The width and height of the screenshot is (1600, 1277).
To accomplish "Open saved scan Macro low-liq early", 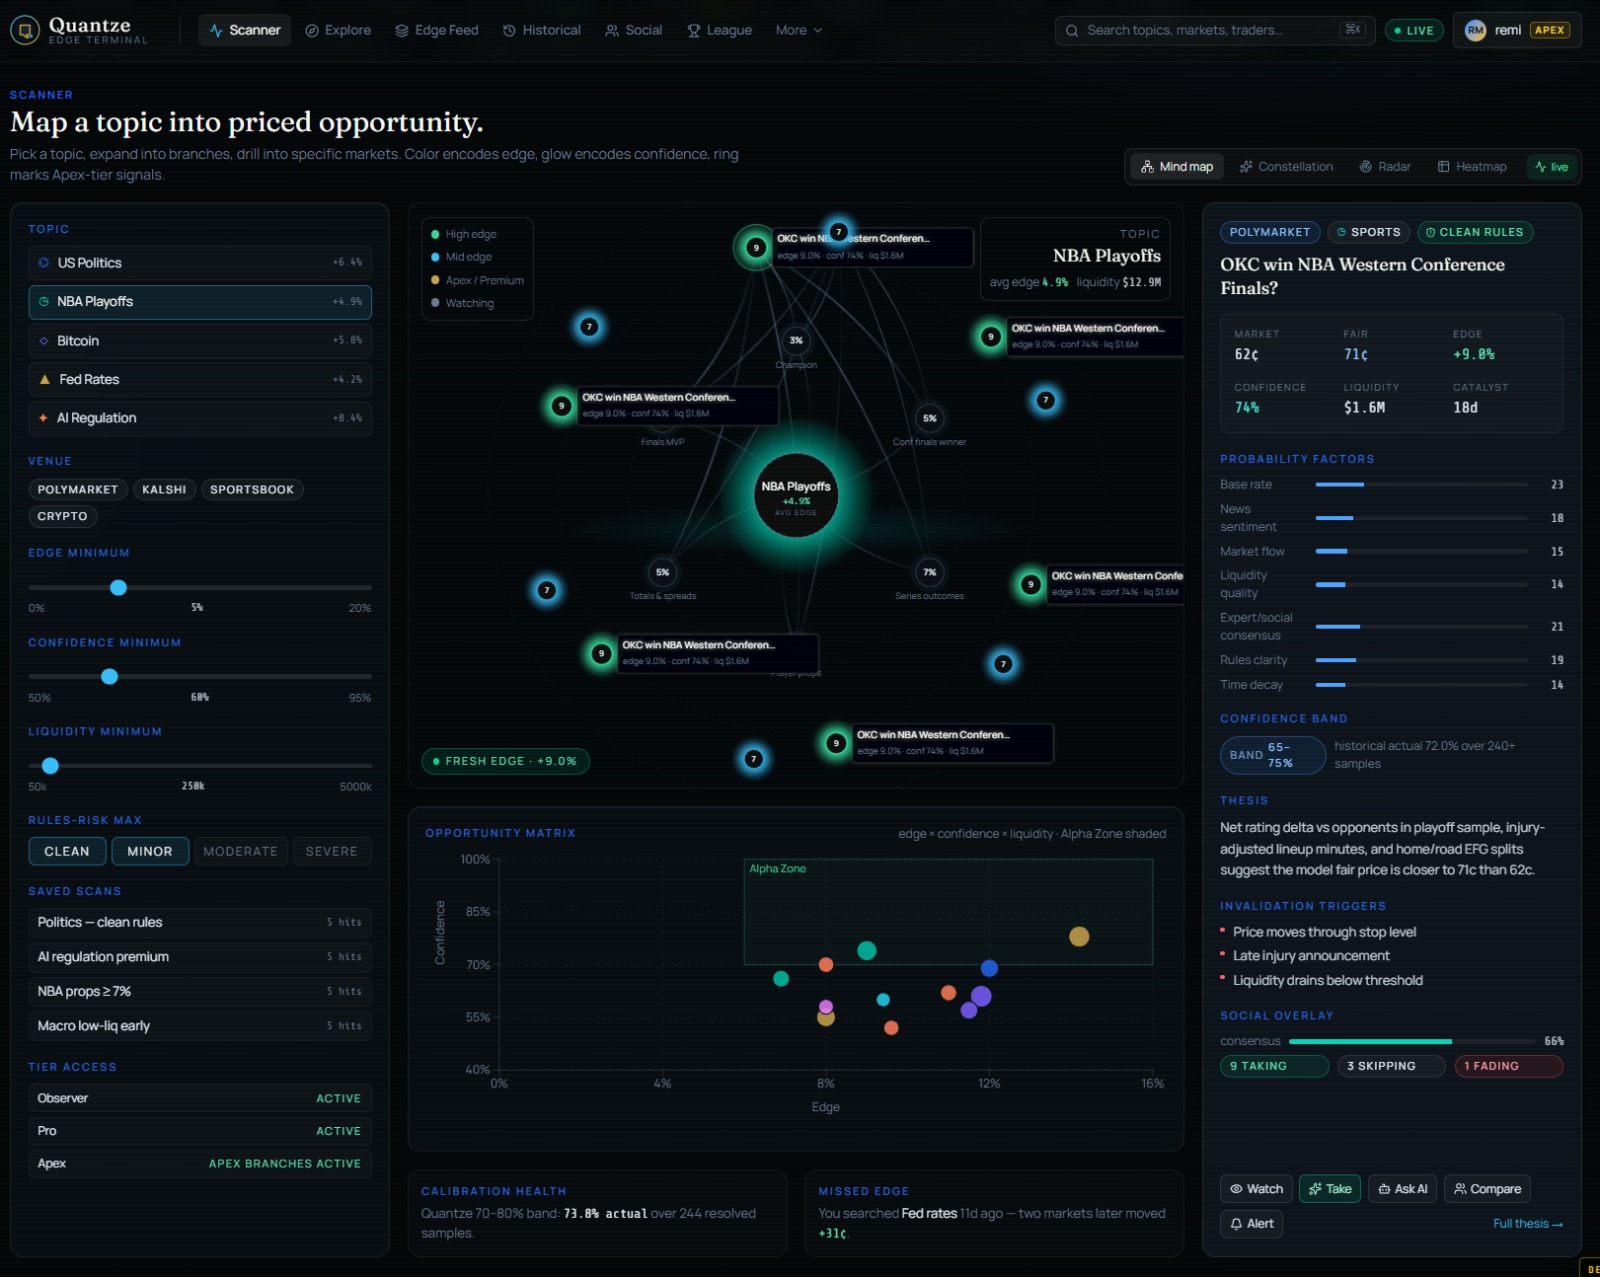I will point(200,1026).
